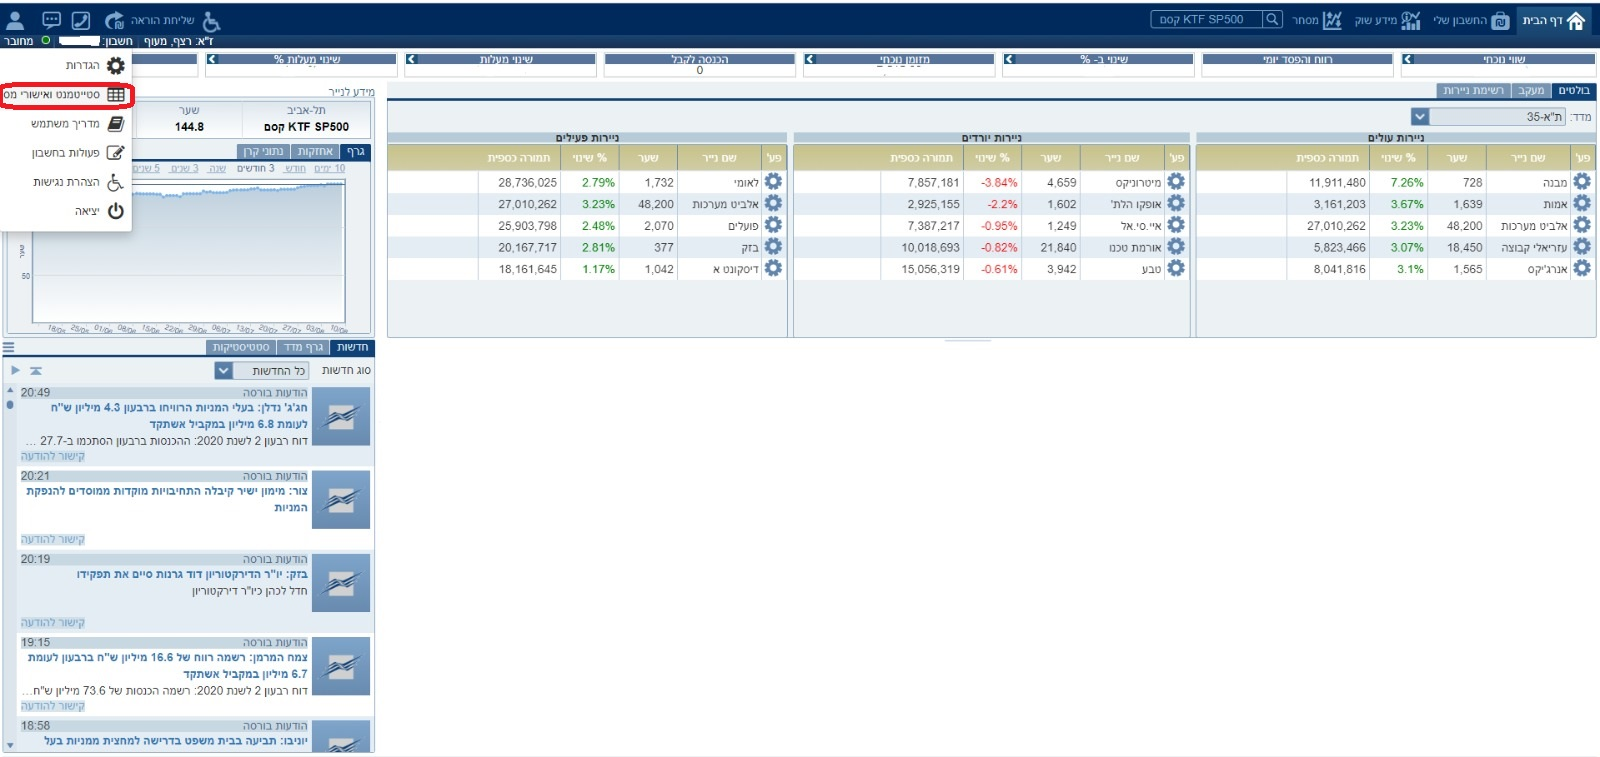This screenshot has height=757, width=1600.
Task: Open דף הבית home page
Action: 1554,20
